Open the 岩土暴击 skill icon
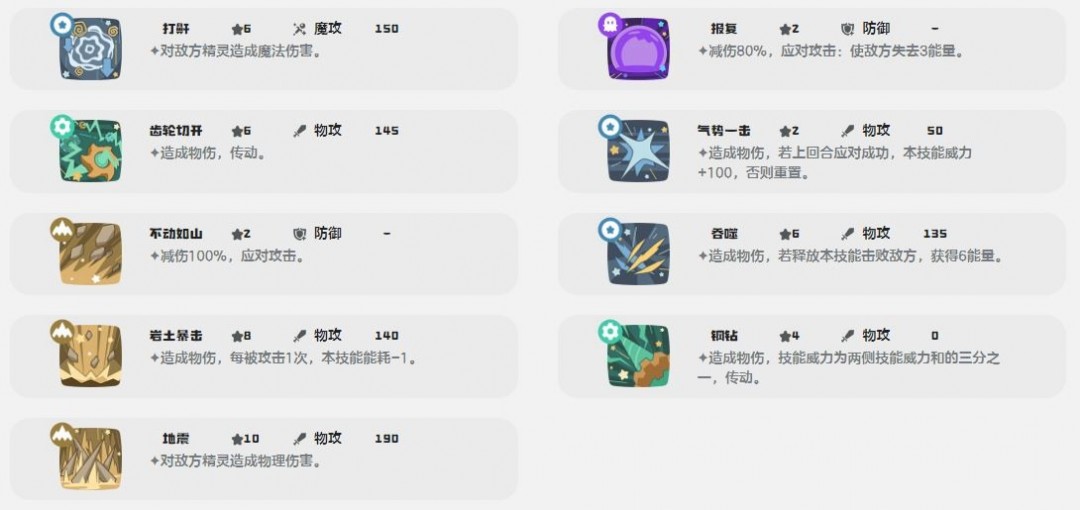 90,356
